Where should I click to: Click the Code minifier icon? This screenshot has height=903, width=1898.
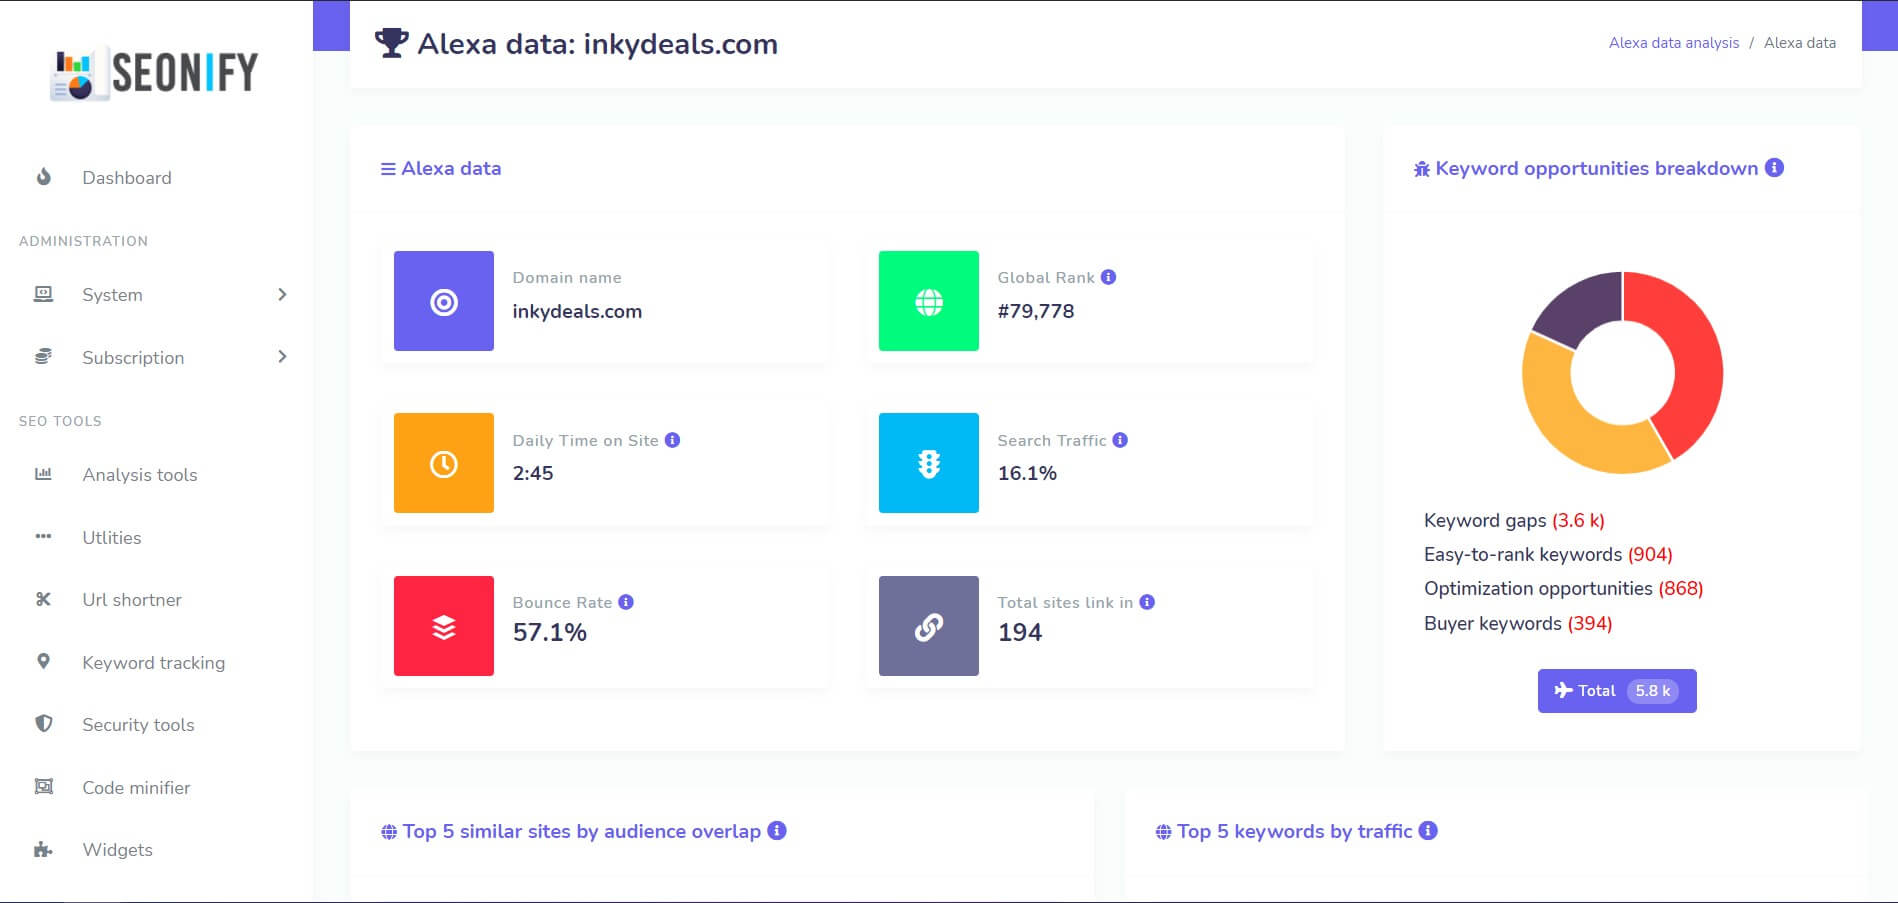pyautogui.click(x=43, y=786)
